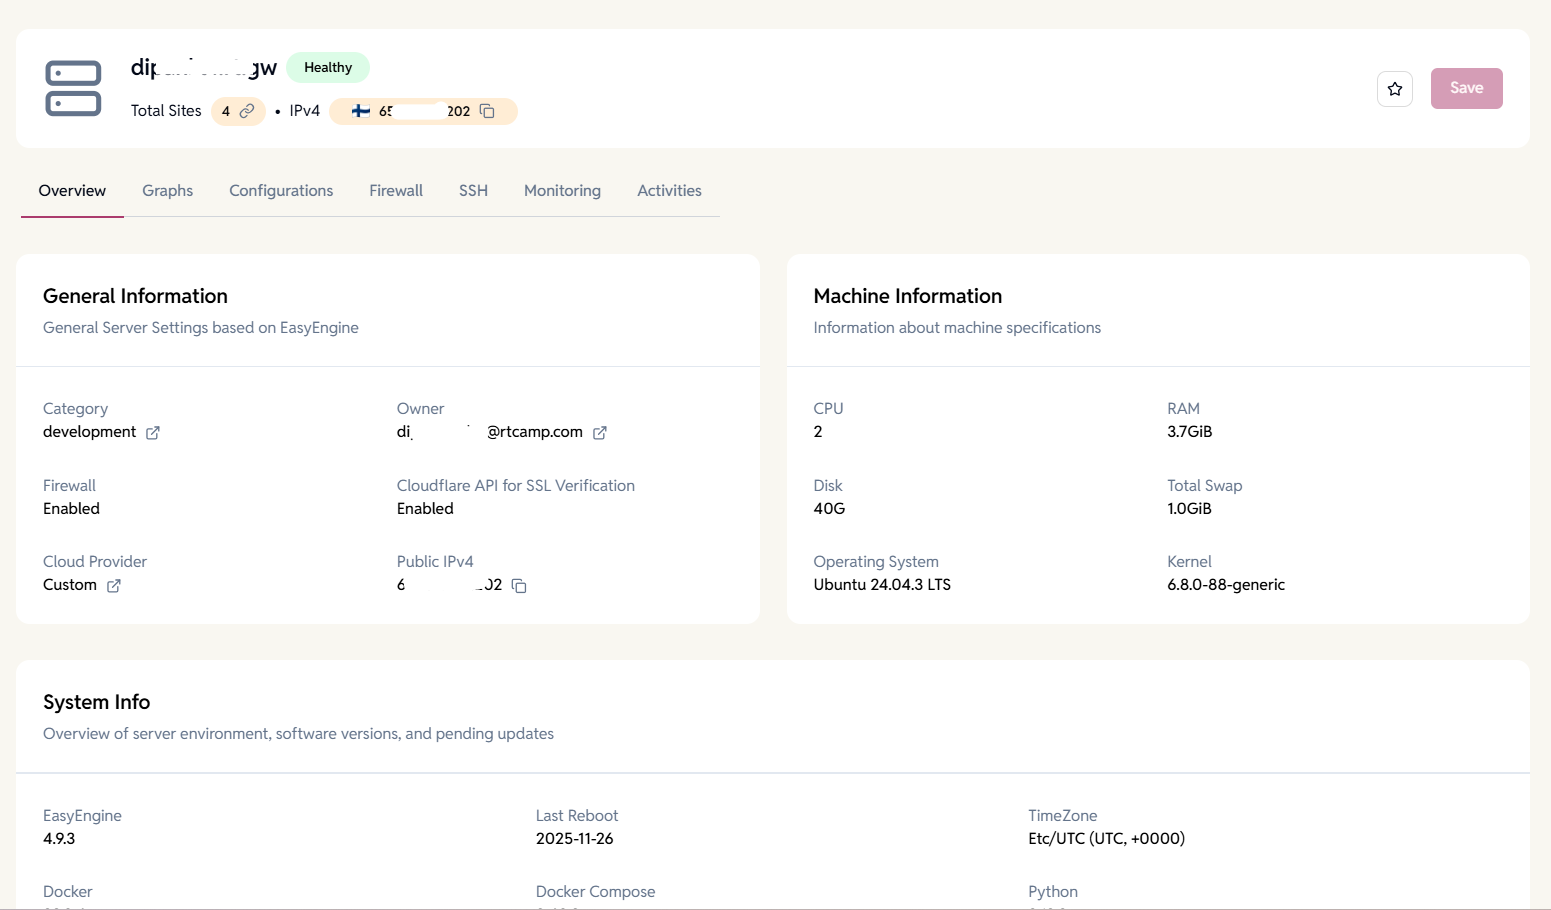Click the owner email address
Screen dimensions: 1551x910
click(490, 432)
